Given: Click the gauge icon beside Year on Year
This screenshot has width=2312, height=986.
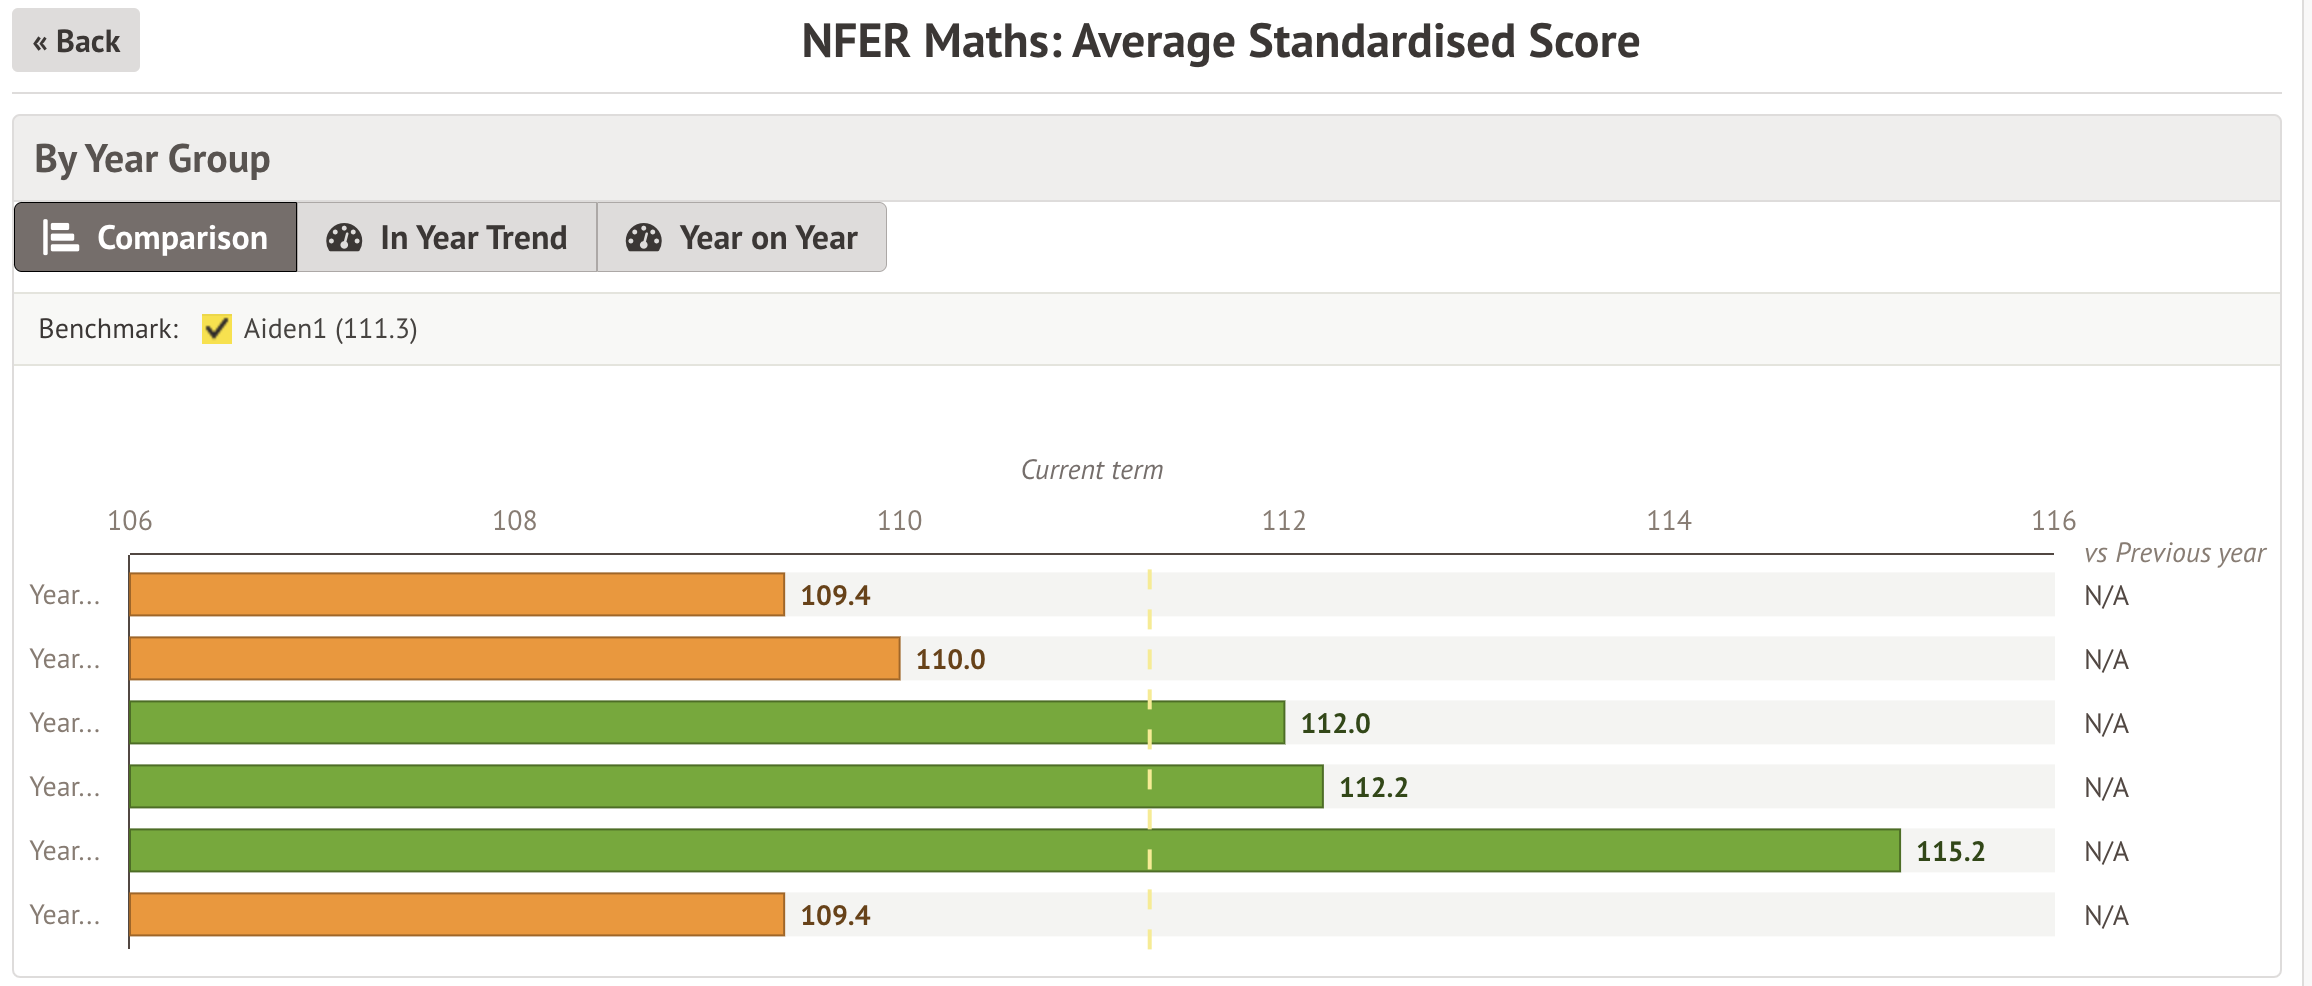Looking at the screenshot, I should click(643, 238).
